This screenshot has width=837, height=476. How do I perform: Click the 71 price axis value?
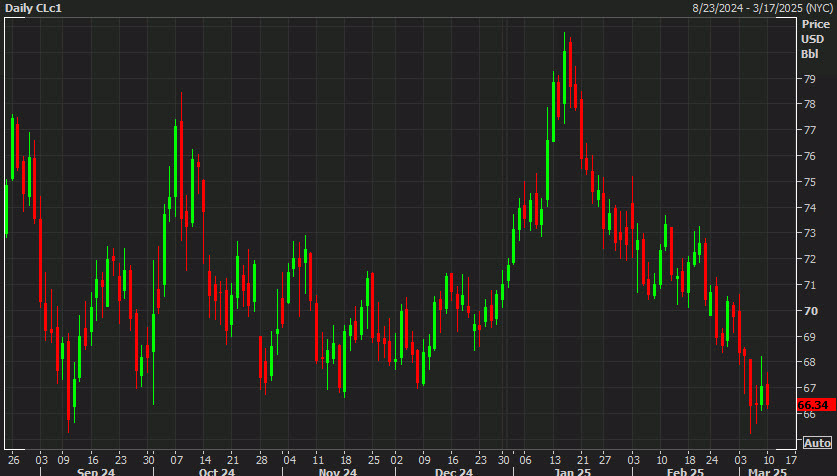click(810, 285)
